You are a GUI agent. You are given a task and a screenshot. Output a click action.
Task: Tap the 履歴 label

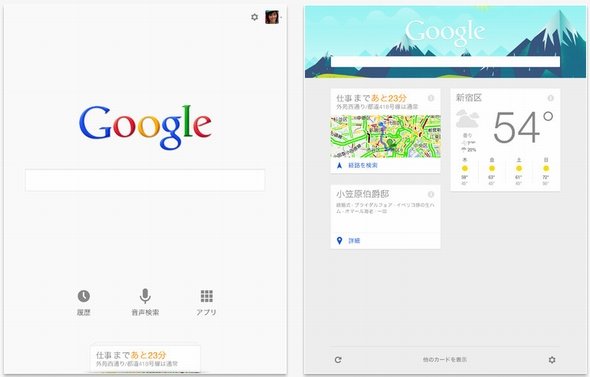[x=84, y=312]
